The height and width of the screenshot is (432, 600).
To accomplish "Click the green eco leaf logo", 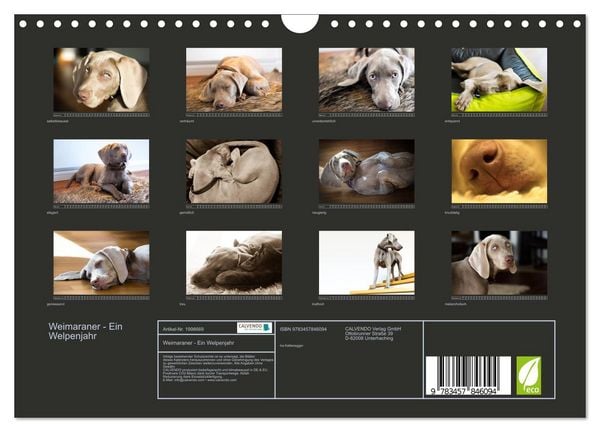I will (x=528, y=375).
